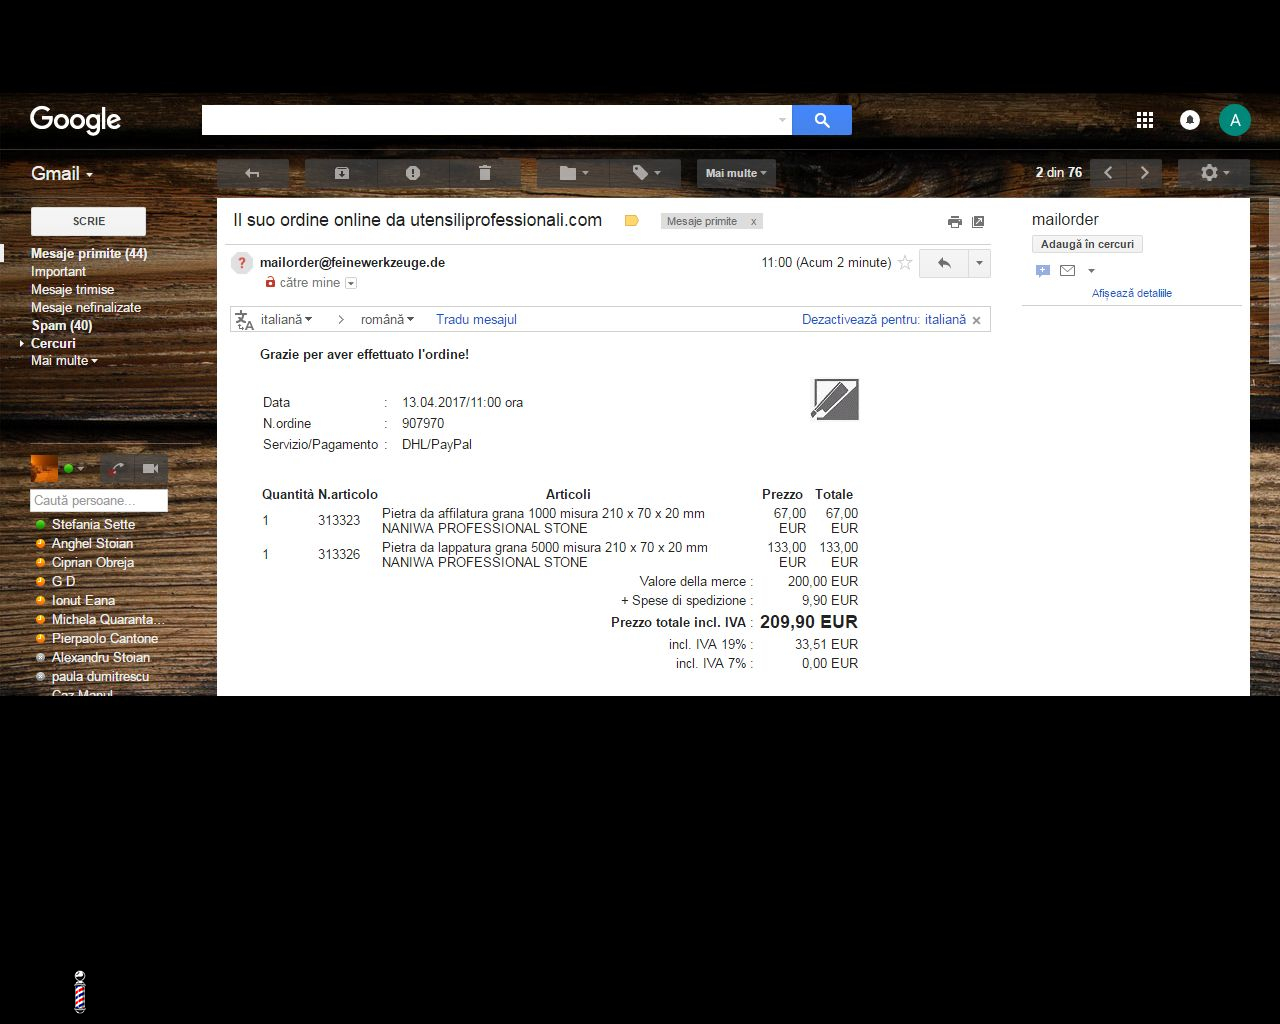The height and width of the screenshot is (1024, 1280).
Task: Focus the Caută persoane field
Action: (x=99, y=500)
